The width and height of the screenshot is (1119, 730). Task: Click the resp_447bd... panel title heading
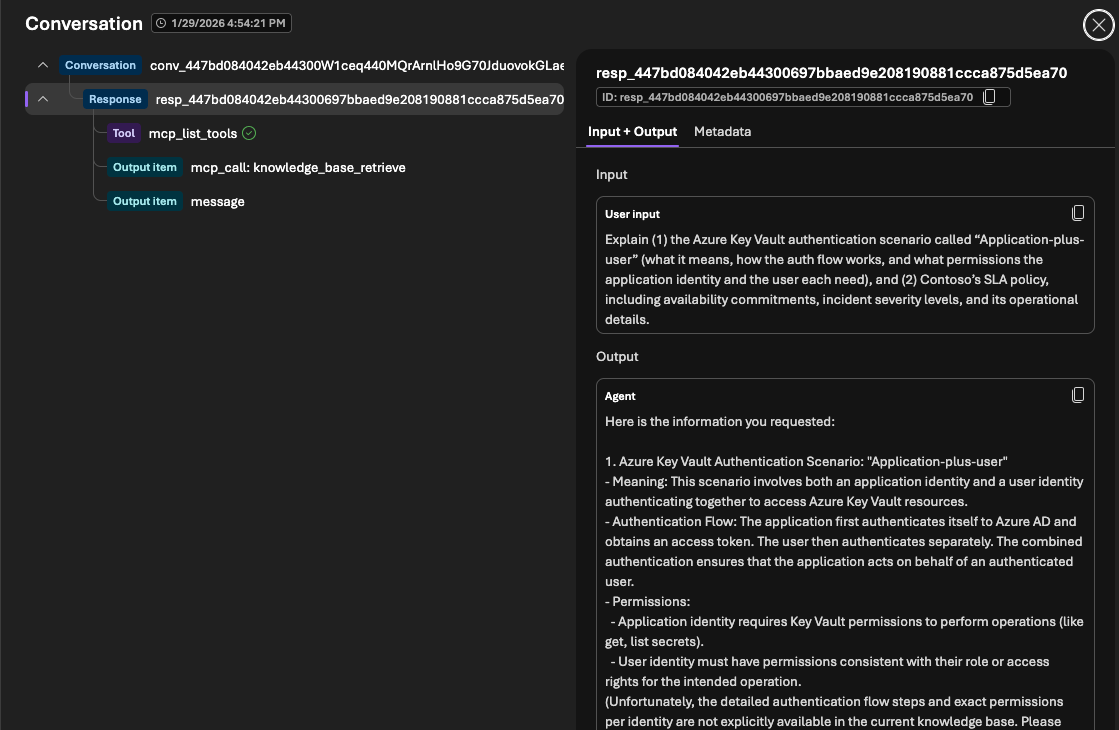click(x=831, y=73)
